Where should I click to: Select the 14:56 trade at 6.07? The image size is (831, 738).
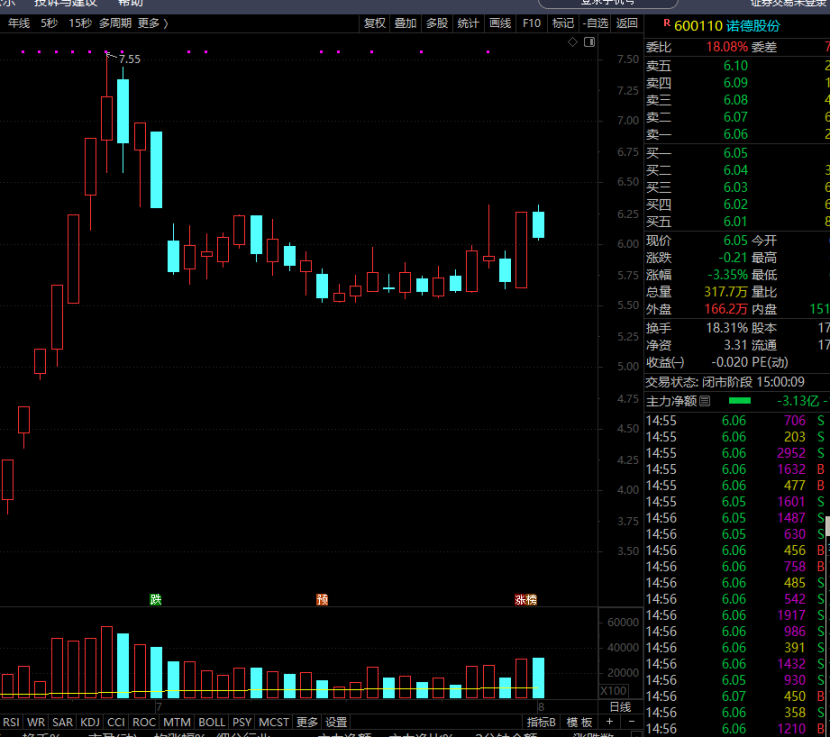(x=737, y=696)
